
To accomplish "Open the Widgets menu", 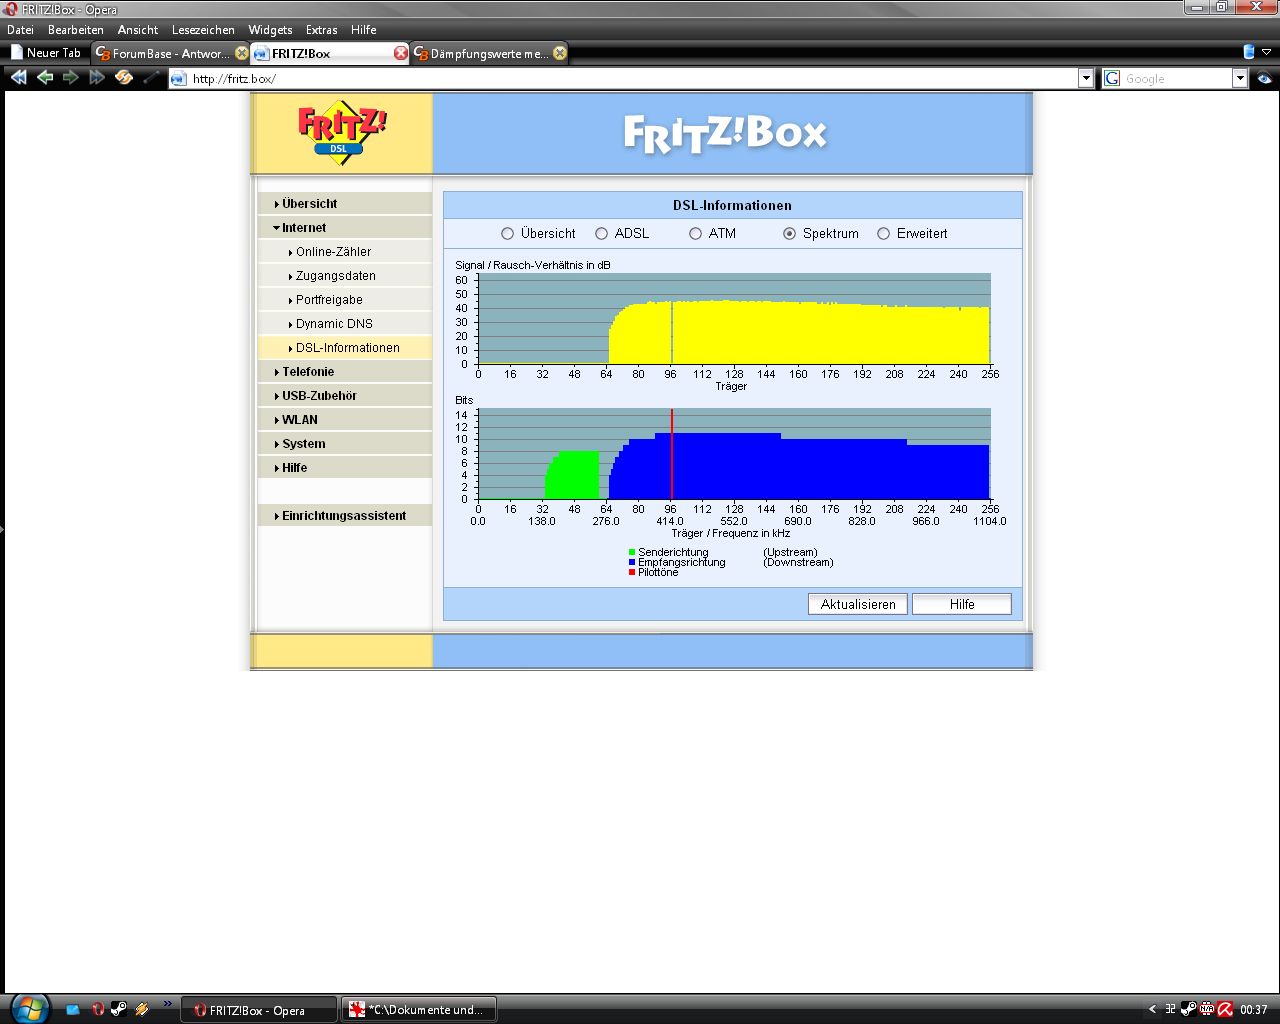I will coord(270,30).
